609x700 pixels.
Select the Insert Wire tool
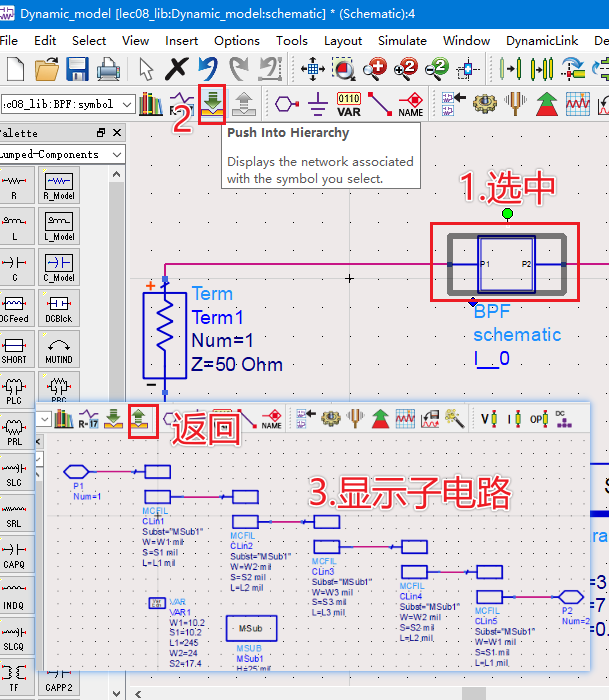[380, 104]
